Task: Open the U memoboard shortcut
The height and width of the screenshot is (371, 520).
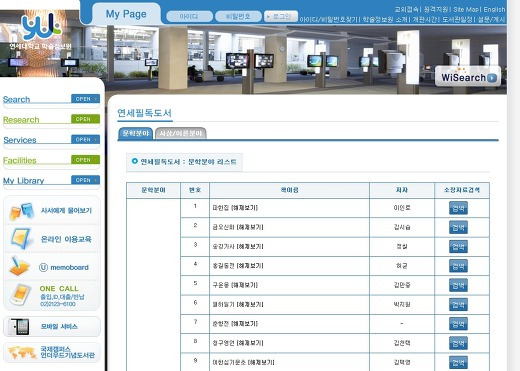Action: 52,267
